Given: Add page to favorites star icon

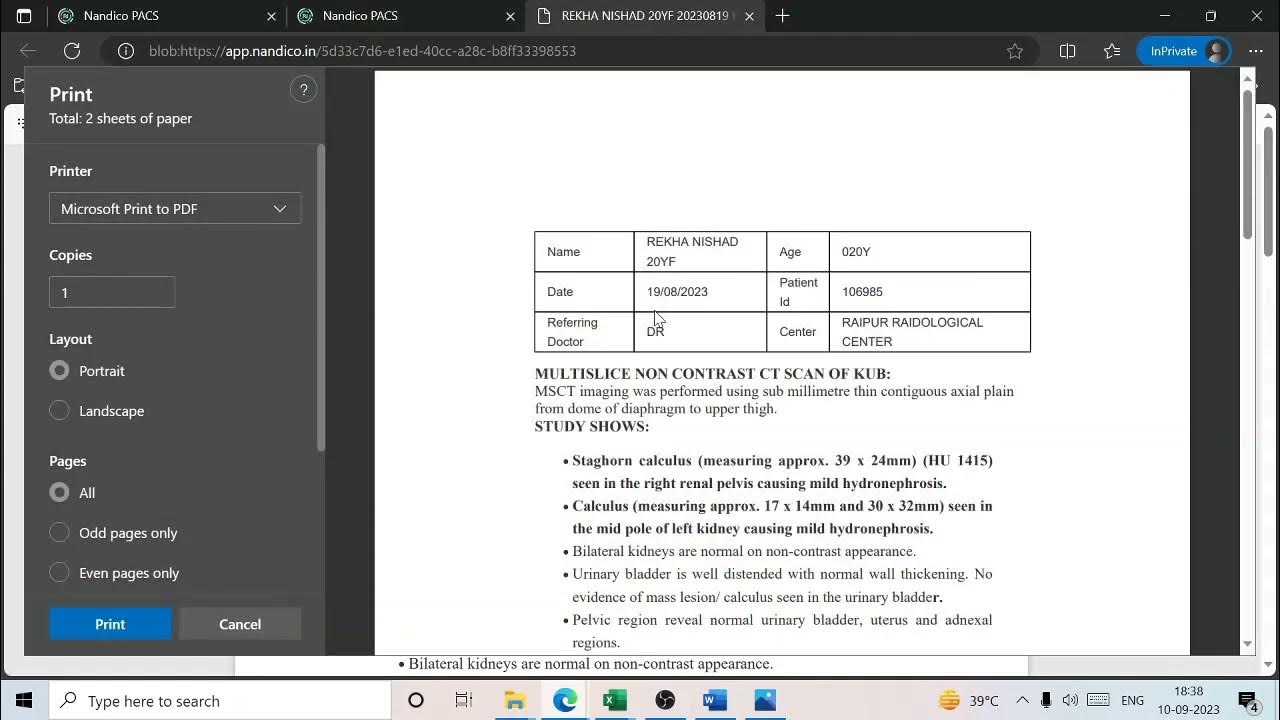Looking at the screenshot, I should [1015, 51].
